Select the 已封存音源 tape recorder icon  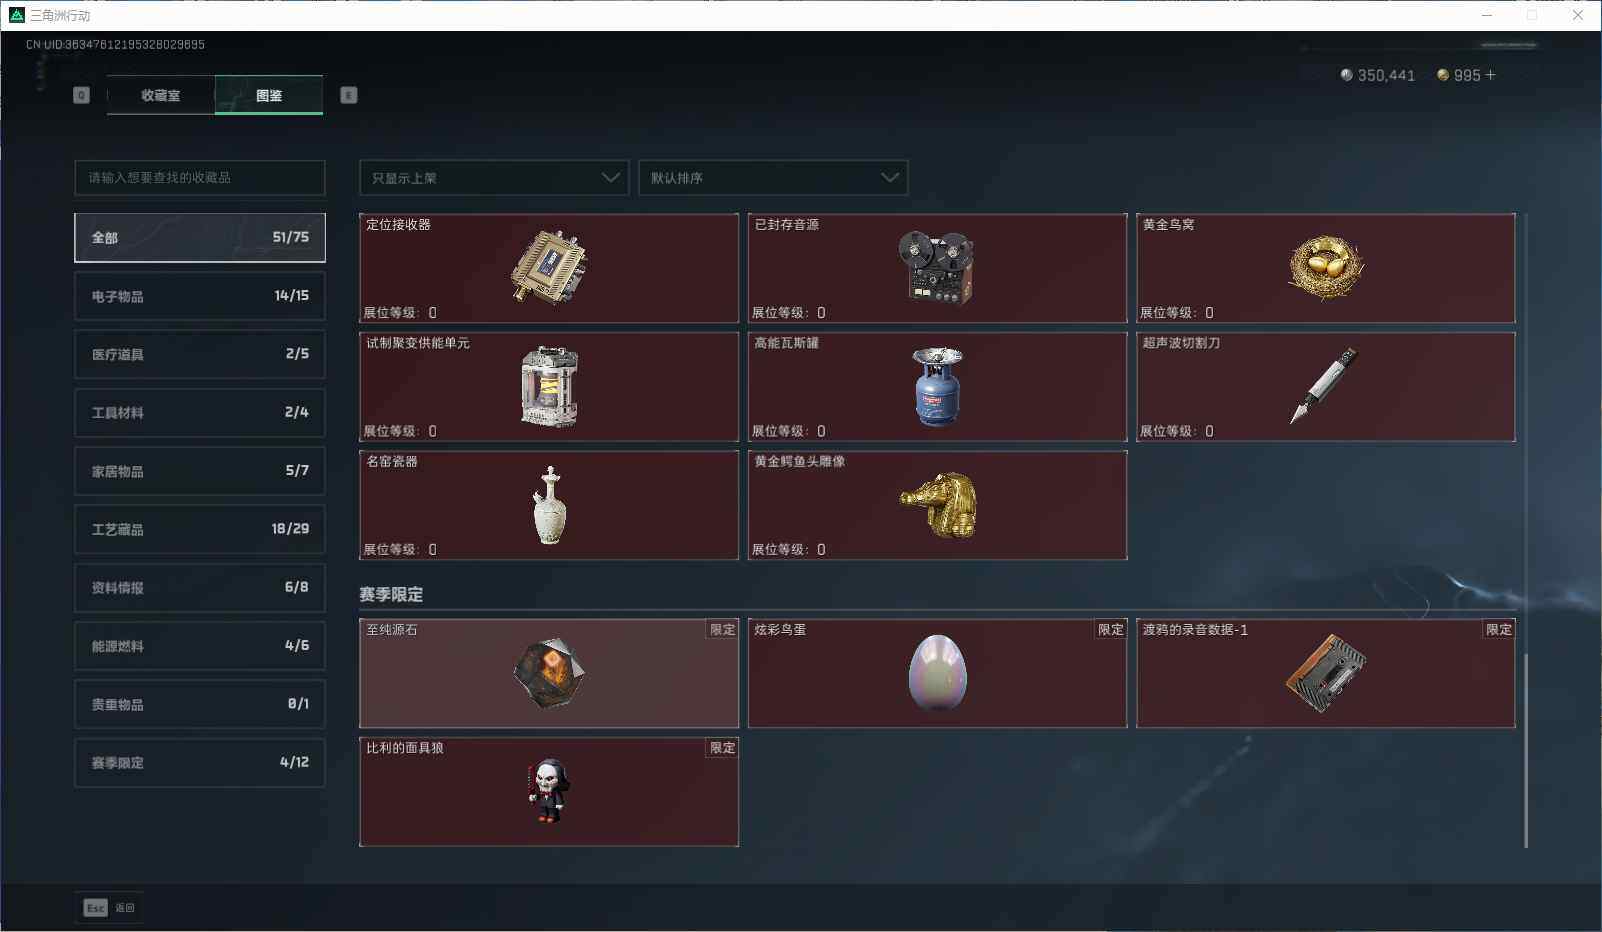937,267
